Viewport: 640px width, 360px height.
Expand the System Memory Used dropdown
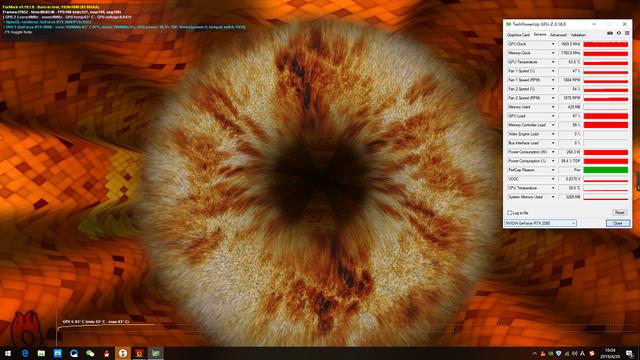(553, 197)
